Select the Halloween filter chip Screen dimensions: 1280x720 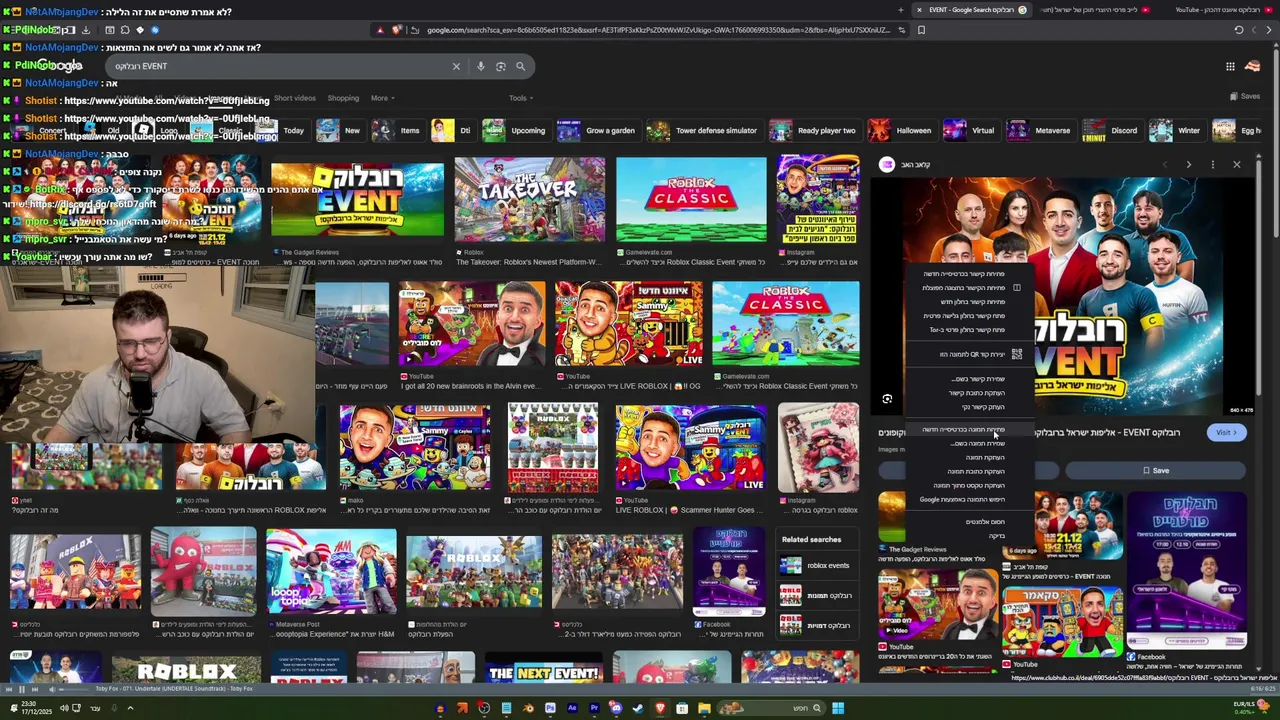point(901,130)
